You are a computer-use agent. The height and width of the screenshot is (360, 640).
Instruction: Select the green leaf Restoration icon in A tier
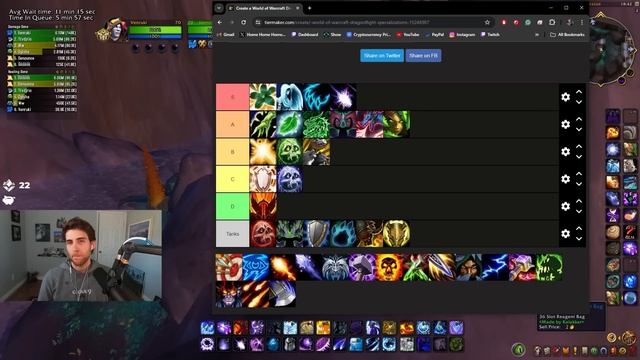tap(290, 124)
